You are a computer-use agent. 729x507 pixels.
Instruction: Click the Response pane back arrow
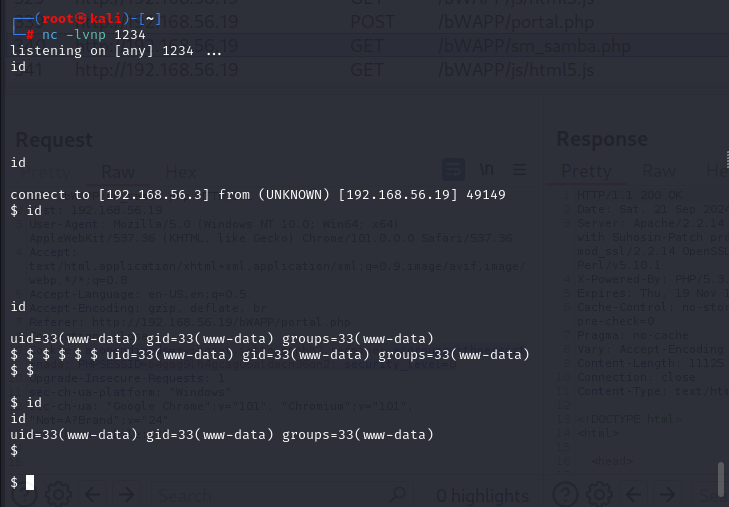[x=634, y=493]
